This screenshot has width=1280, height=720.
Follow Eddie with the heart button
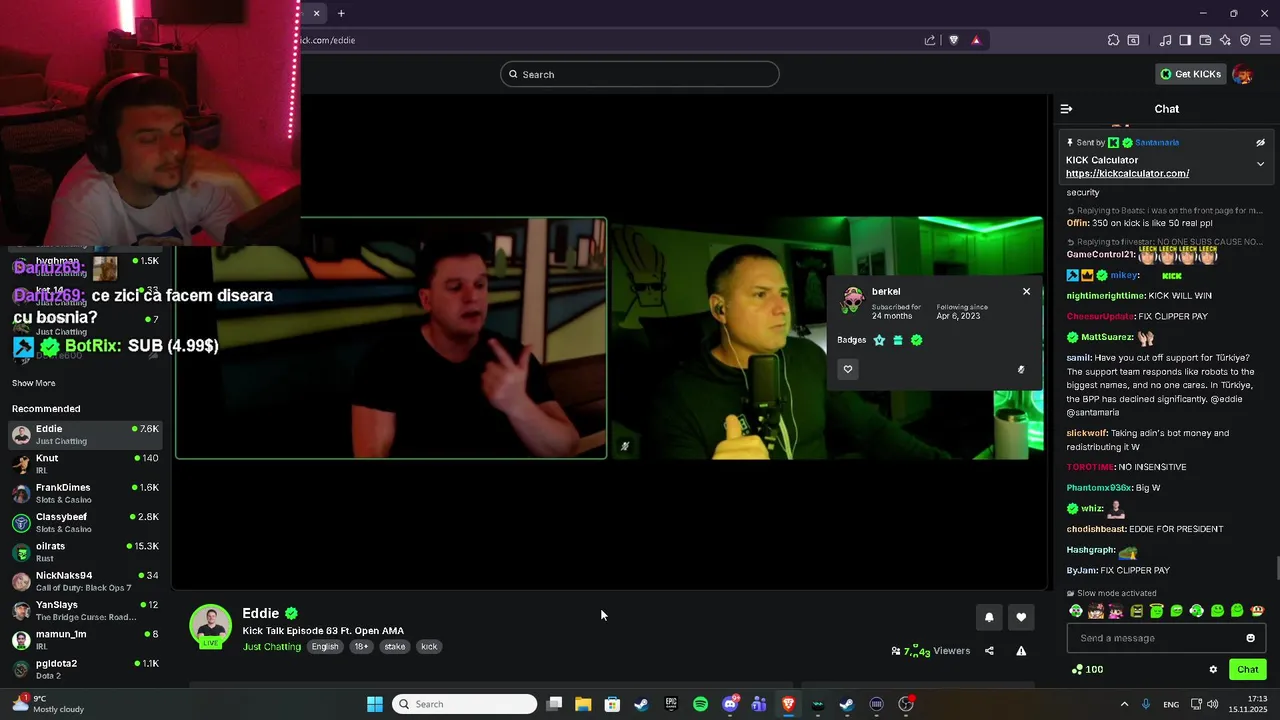(1021, 617)
